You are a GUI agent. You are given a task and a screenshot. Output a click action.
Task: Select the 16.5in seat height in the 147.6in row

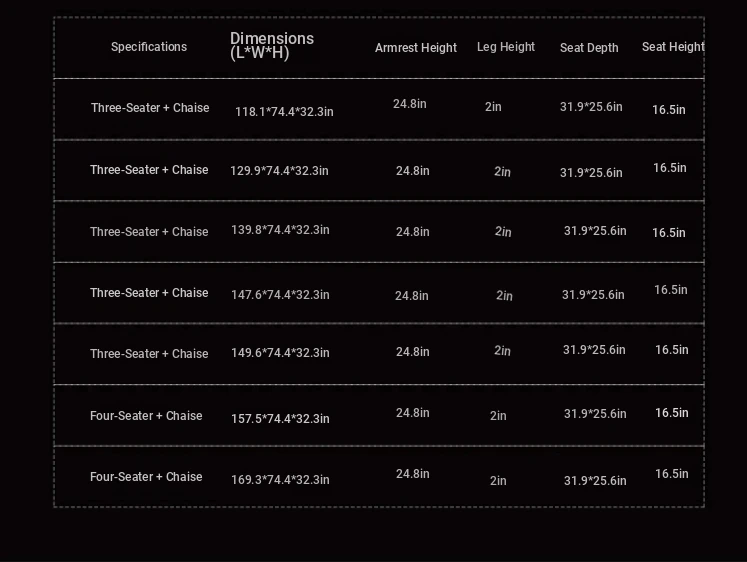(671, 290)
